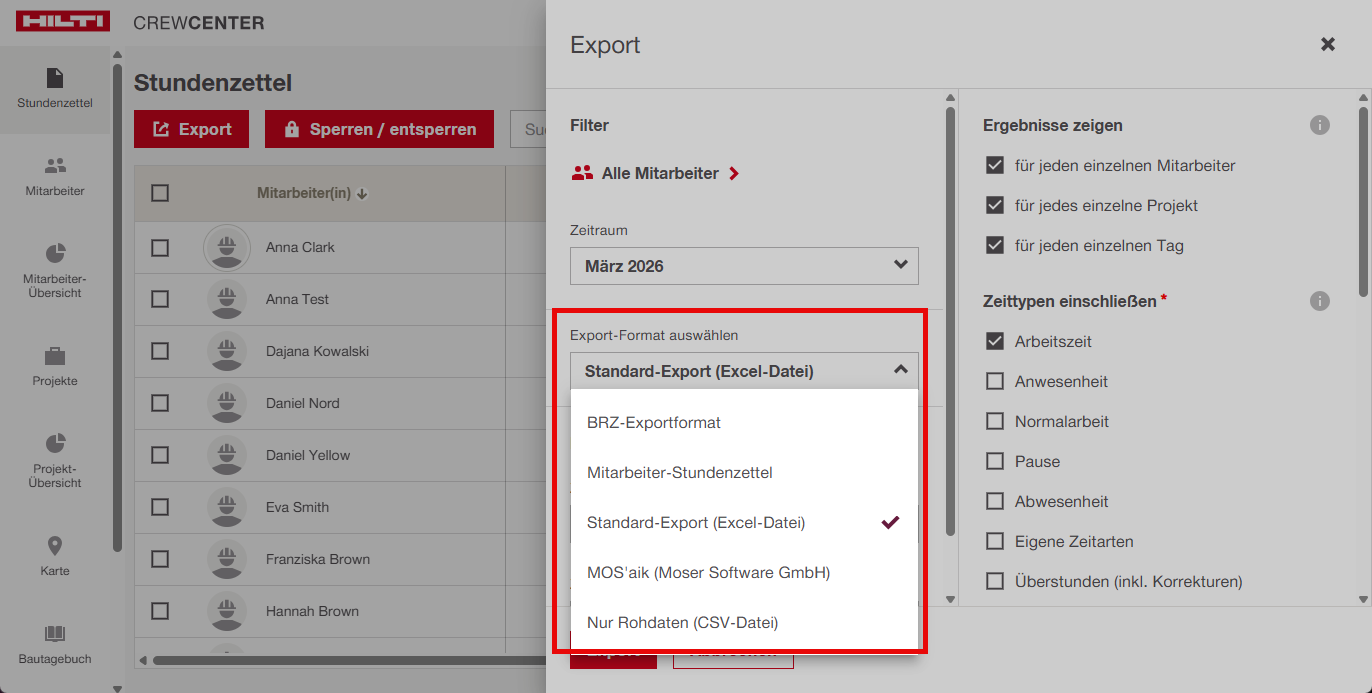Open Mitarbeiter-Übersicht chart icon
Screen dimensions: 1372x693
(55, 269)
